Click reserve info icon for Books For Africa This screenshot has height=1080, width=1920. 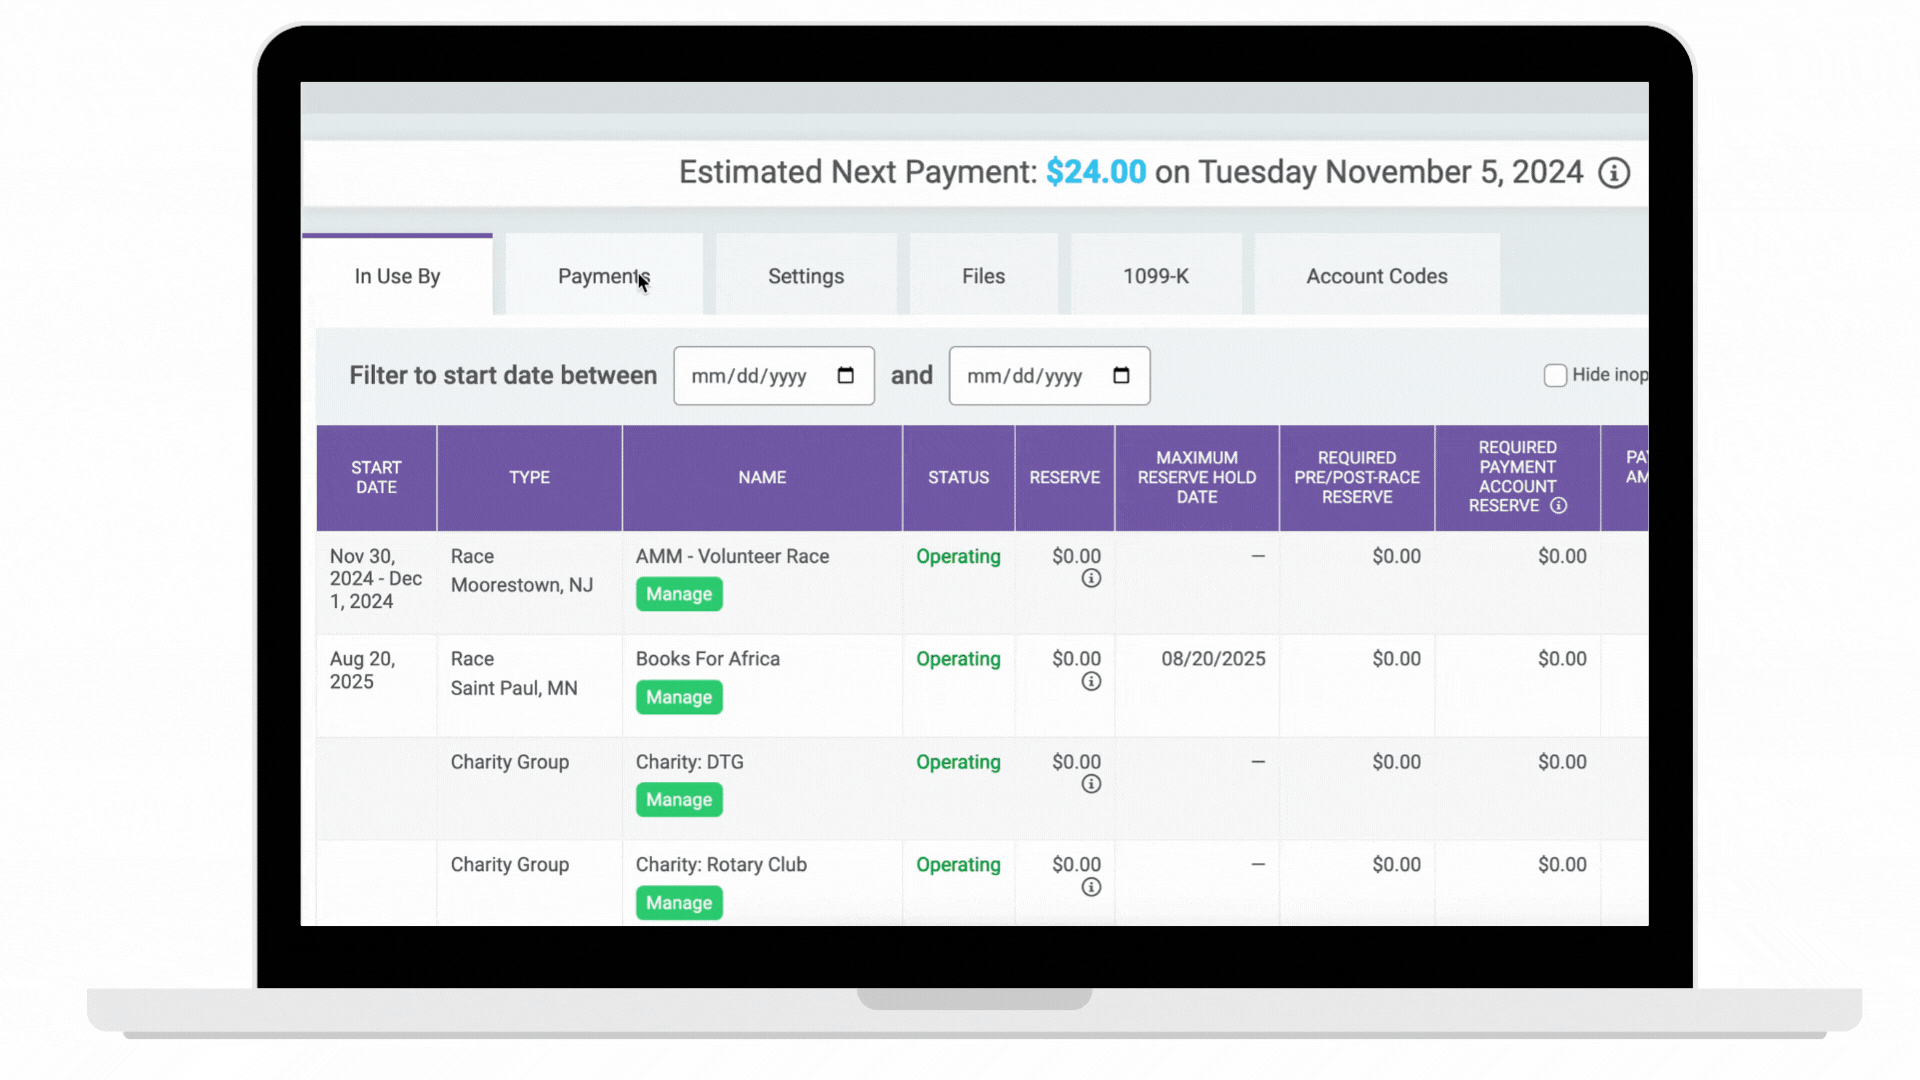coord(1091,682)
